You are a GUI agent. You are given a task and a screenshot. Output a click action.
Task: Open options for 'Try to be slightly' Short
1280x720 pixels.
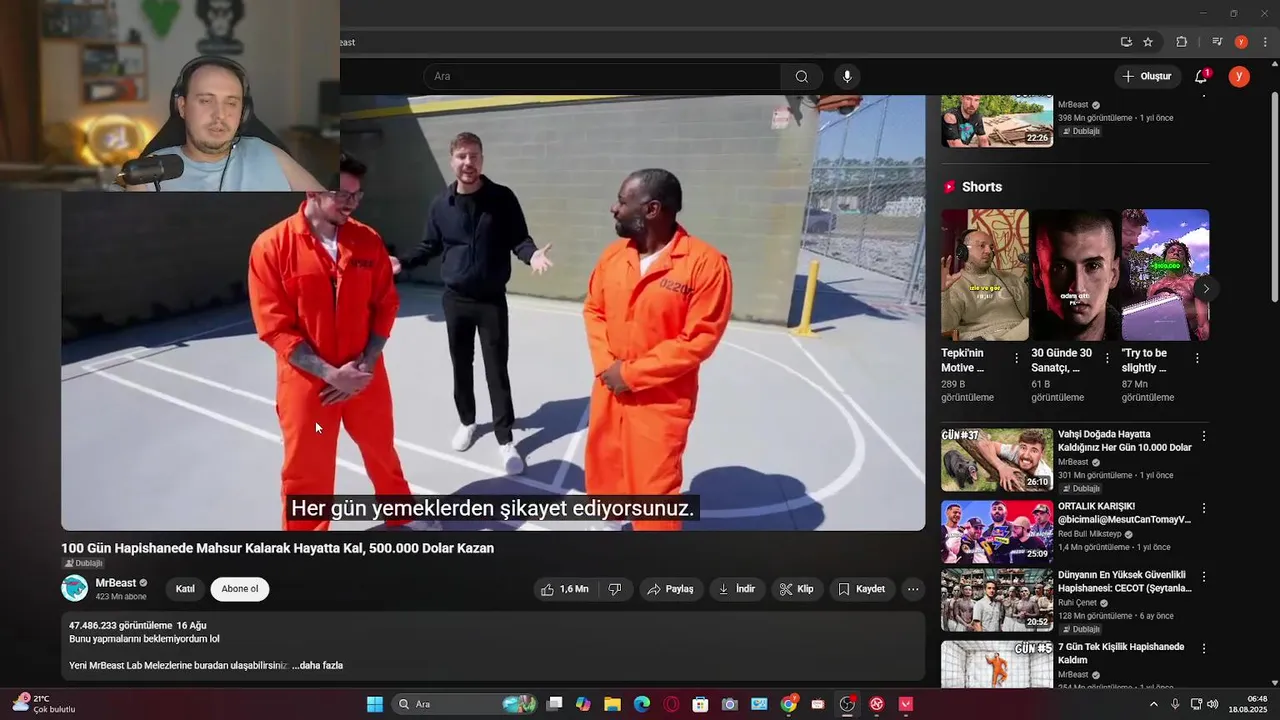[1197, 358]
